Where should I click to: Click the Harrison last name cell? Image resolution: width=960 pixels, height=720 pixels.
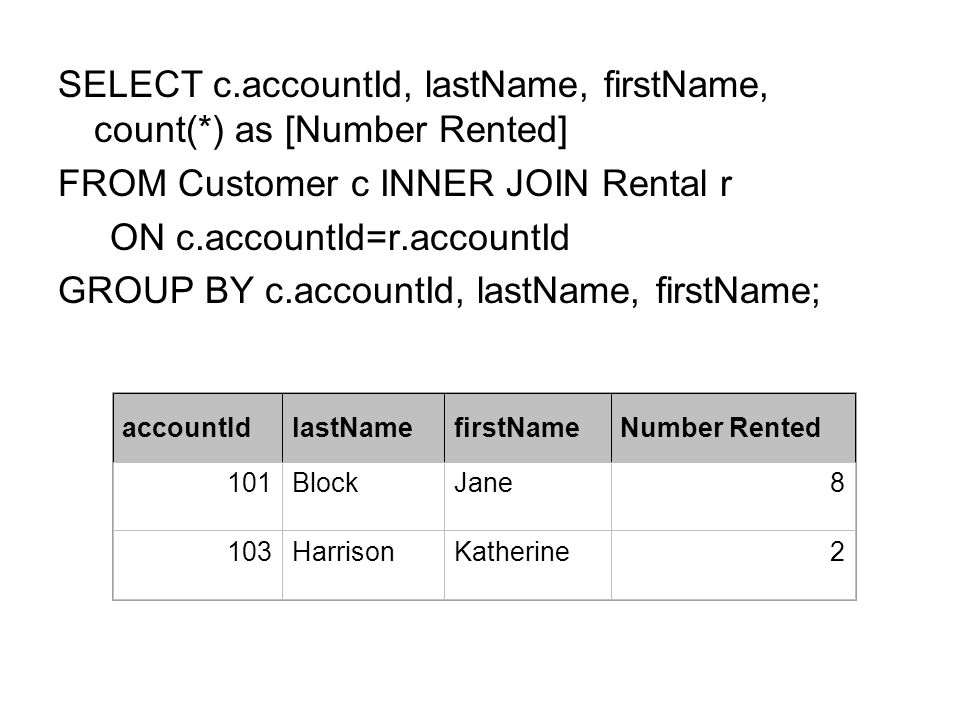(x=364, y=565)
